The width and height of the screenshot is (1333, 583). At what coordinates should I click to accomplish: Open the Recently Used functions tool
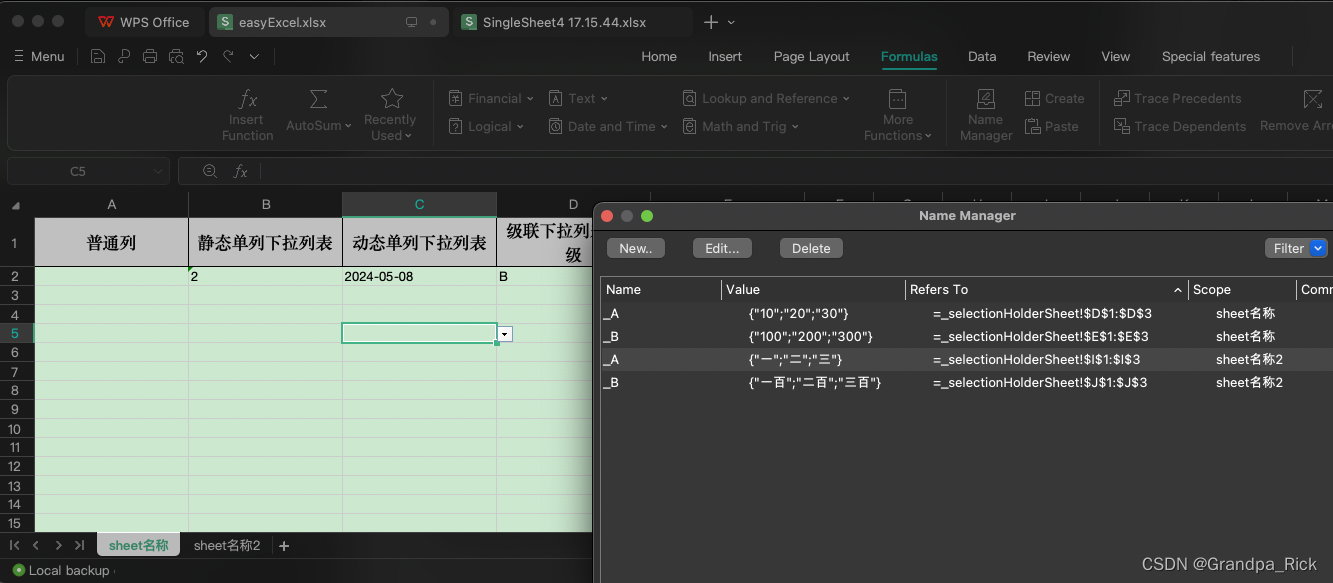390,110
